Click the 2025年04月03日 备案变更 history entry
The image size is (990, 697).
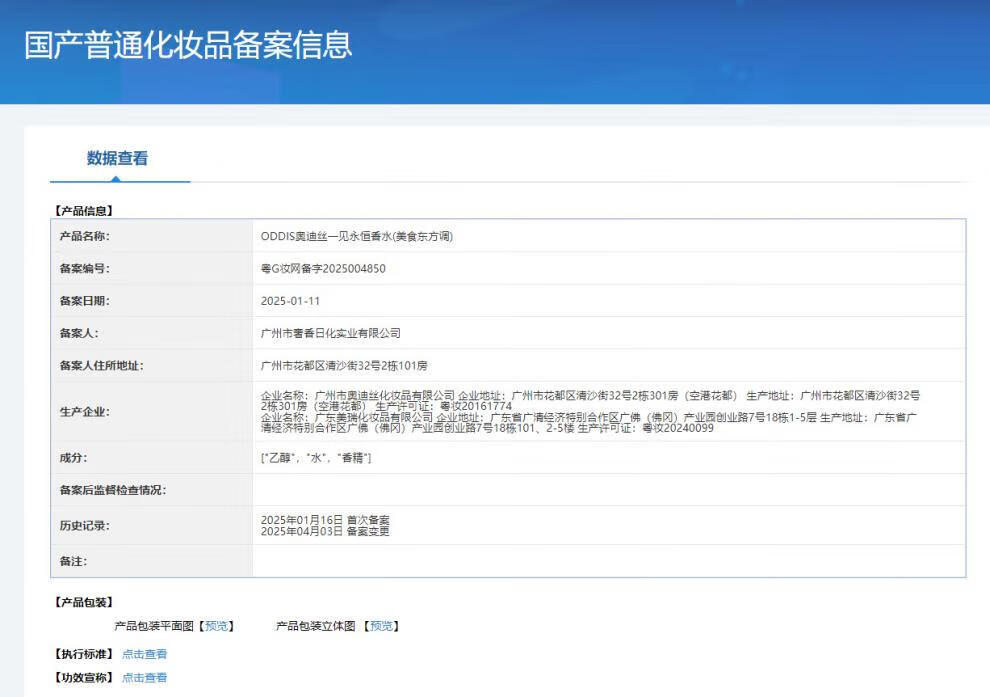[x=324, y=531]
